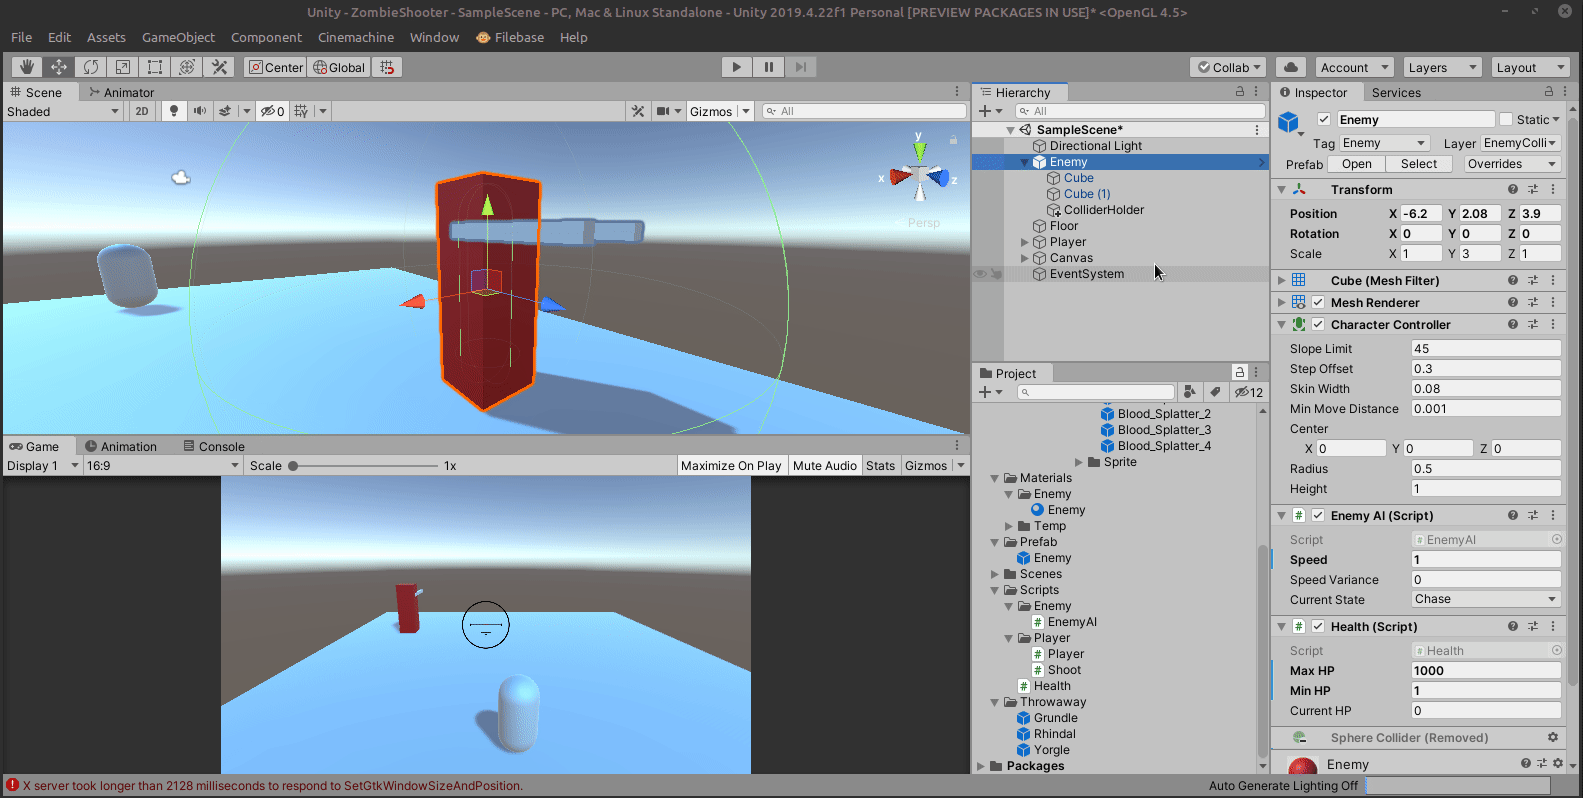This screenshot has height=798, width=1583.
Task: Toggle Global rotation mode button
Action: tap(340, 67)
